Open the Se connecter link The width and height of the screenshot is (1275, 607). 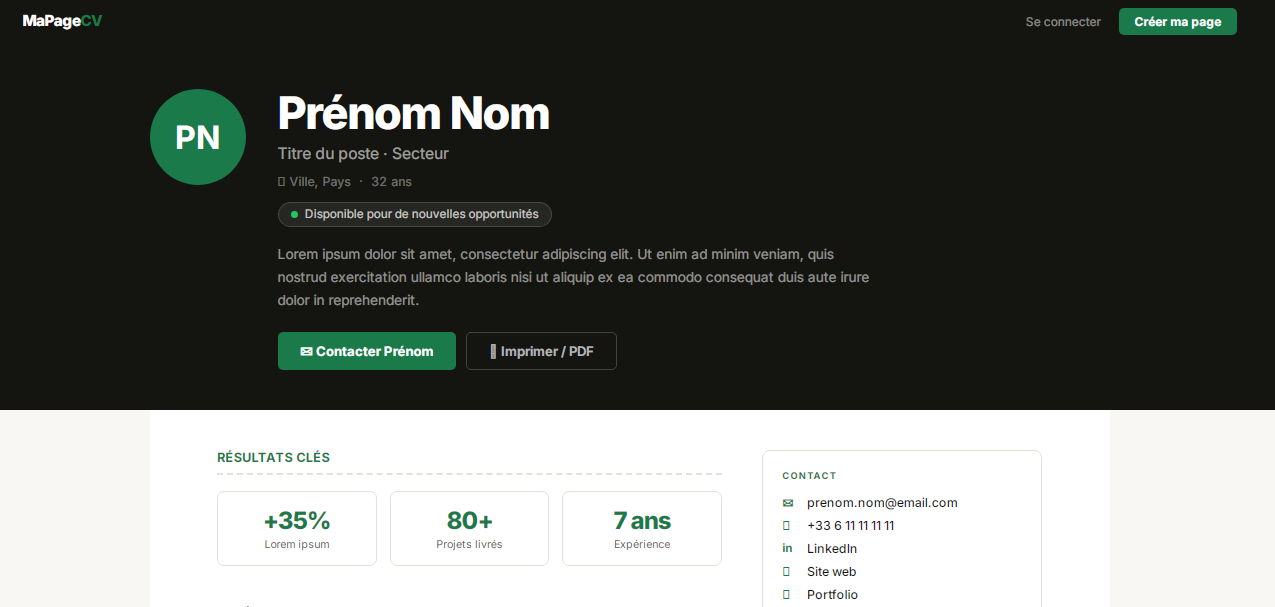pyautogui.click(x=1063, y=22)
